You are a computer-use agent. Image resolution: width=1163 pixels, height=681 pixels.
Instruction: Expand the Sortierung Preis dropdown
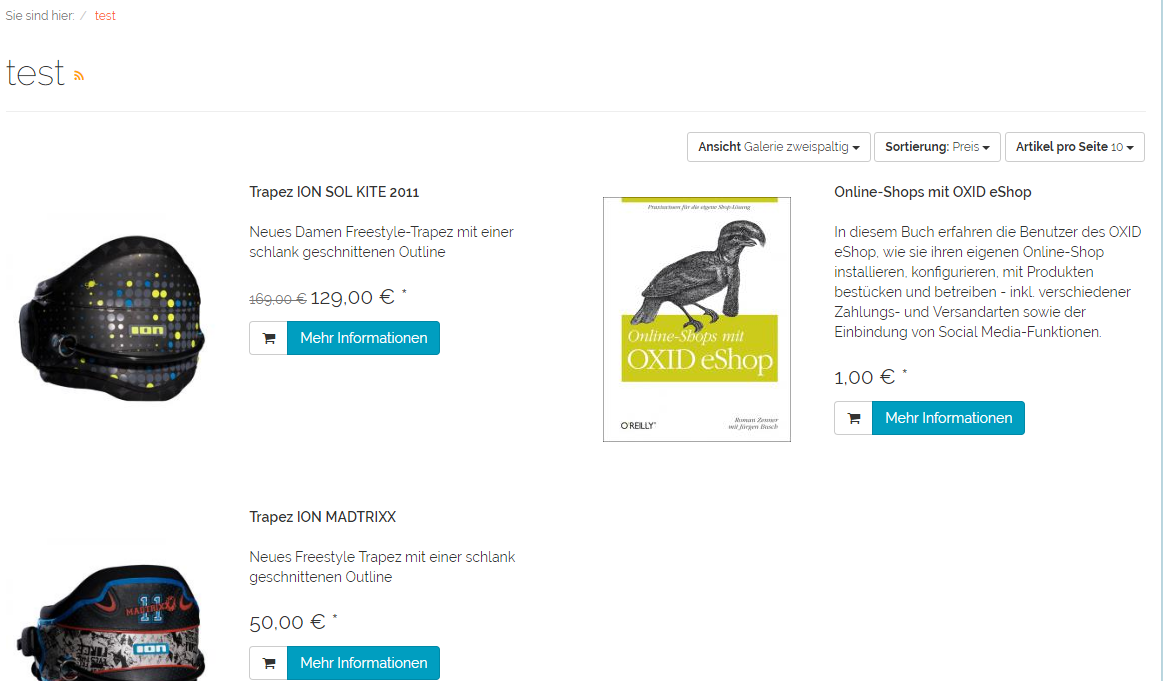pyautogui.click(x=937, y=147)
